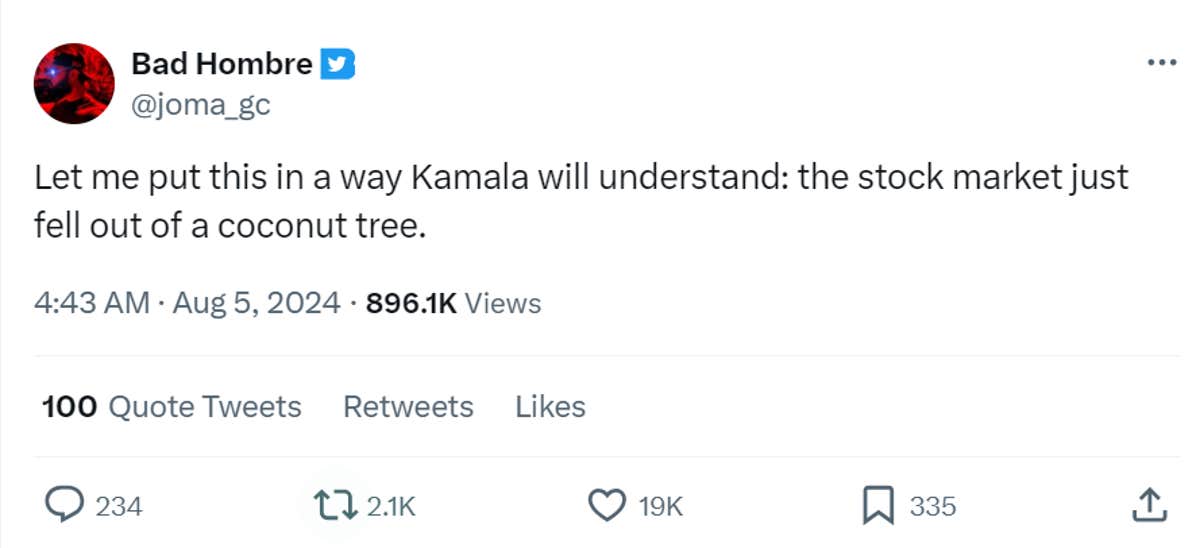Image resolution: width=1200 pixels, height=548 pixels.
Task: Show the Likes list
Action: (x=550, y=407)
